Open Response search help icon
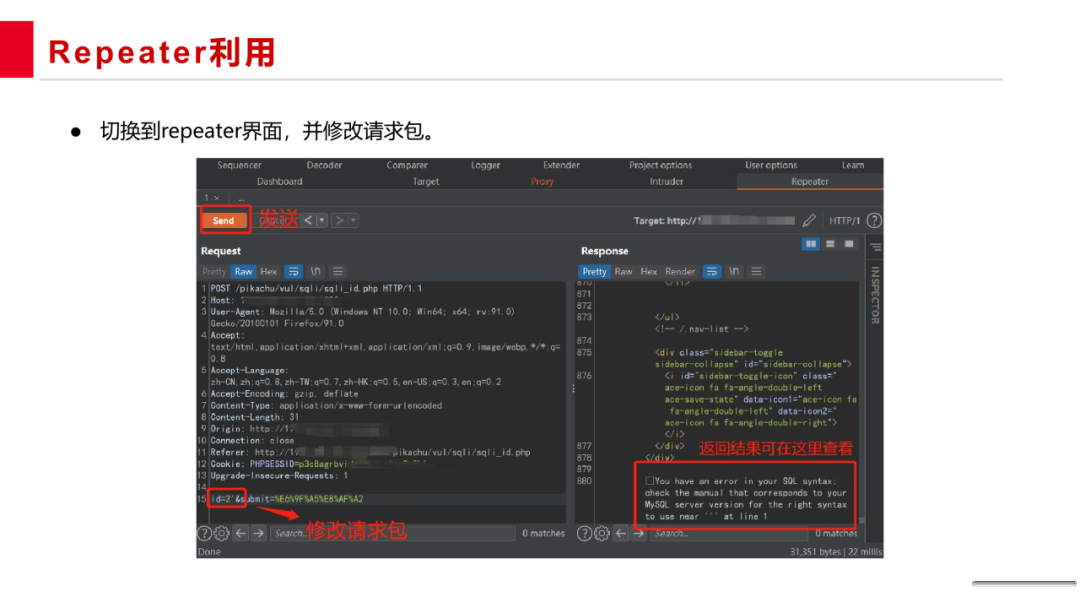Image resolution: width=1080 pixels, height=608 pixels. (x=584, y=533)
